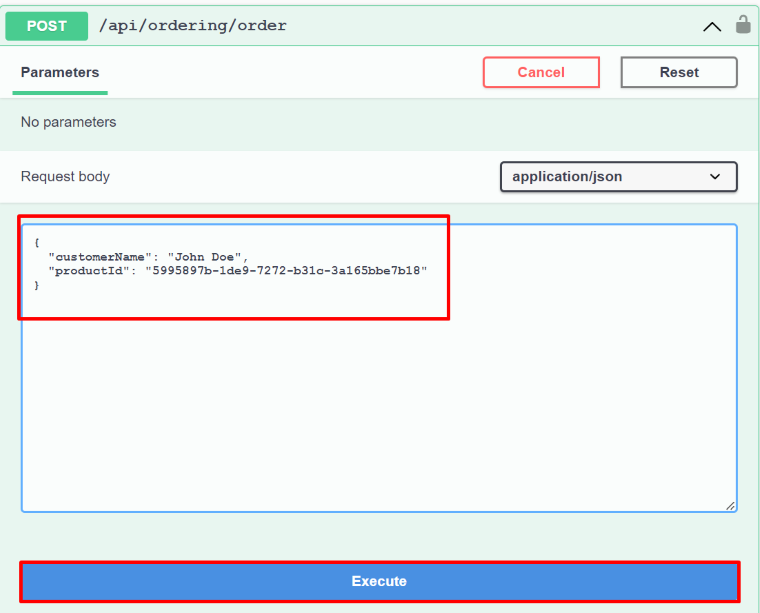The width and height of the screenshot is (760, 613).
Task: Click the "No parameters" text
Action: [x=68, y=122]
